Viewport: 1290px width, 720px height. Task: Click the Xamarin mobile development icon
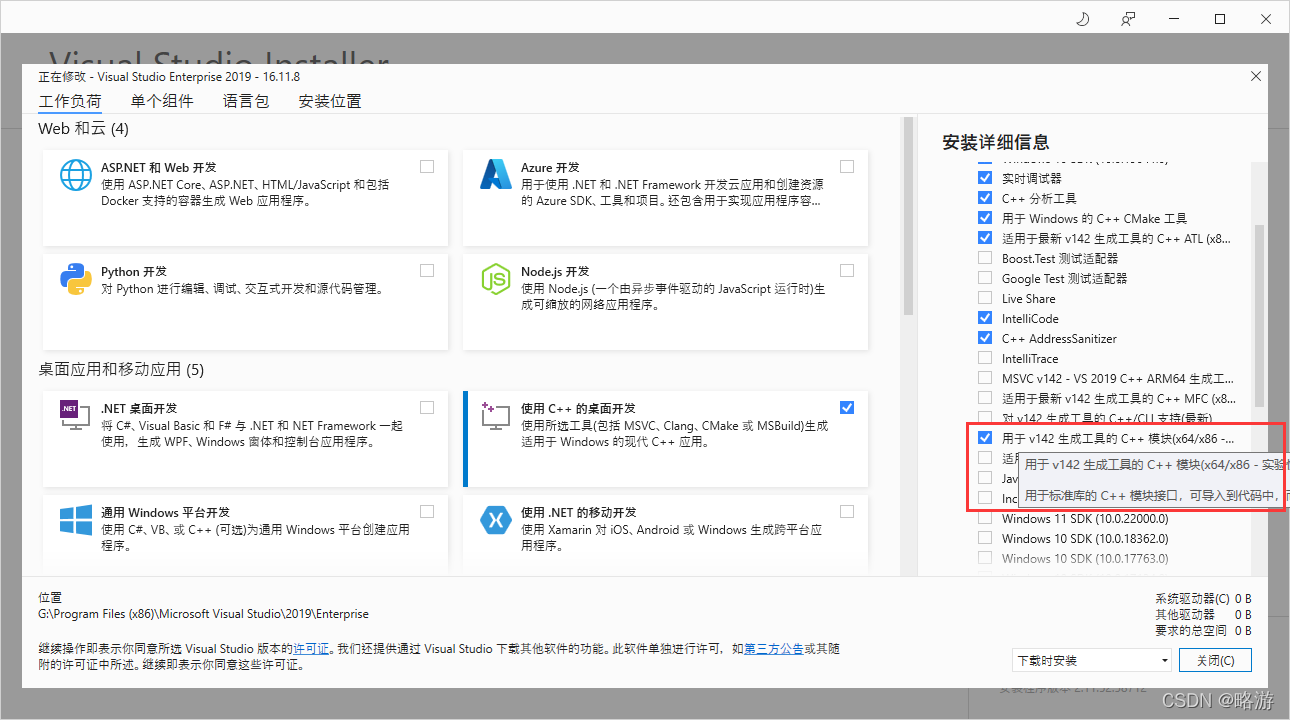pyautogui.click(x=496, y=520)
